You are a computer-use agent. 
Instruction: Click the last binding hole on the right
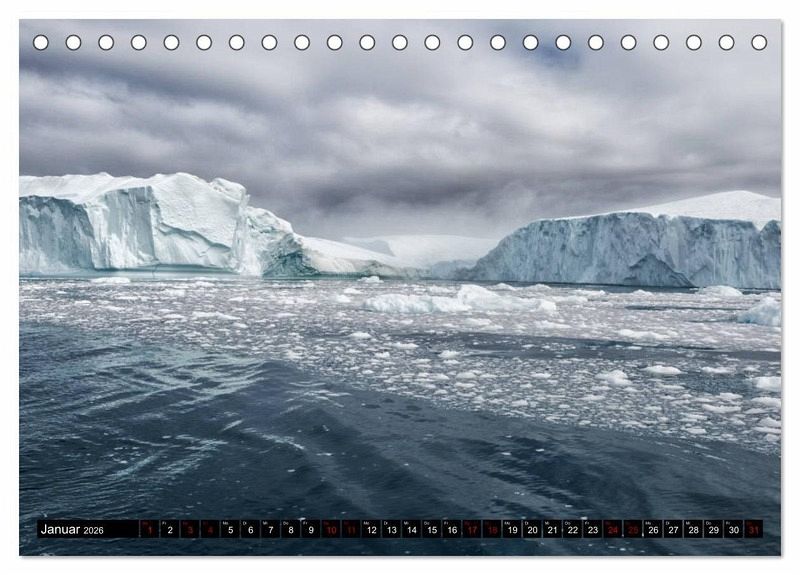(759, 42)
